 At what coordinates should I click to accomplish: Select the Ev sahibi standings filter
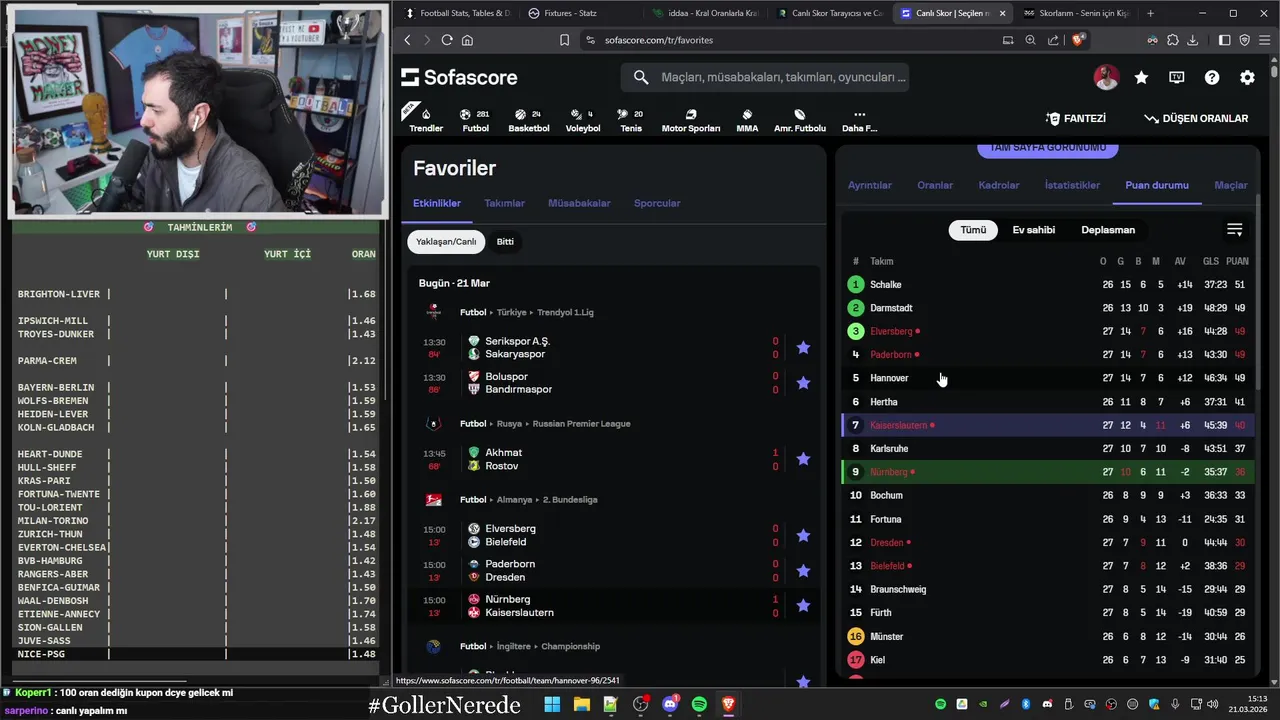(x=1033, y=230)
